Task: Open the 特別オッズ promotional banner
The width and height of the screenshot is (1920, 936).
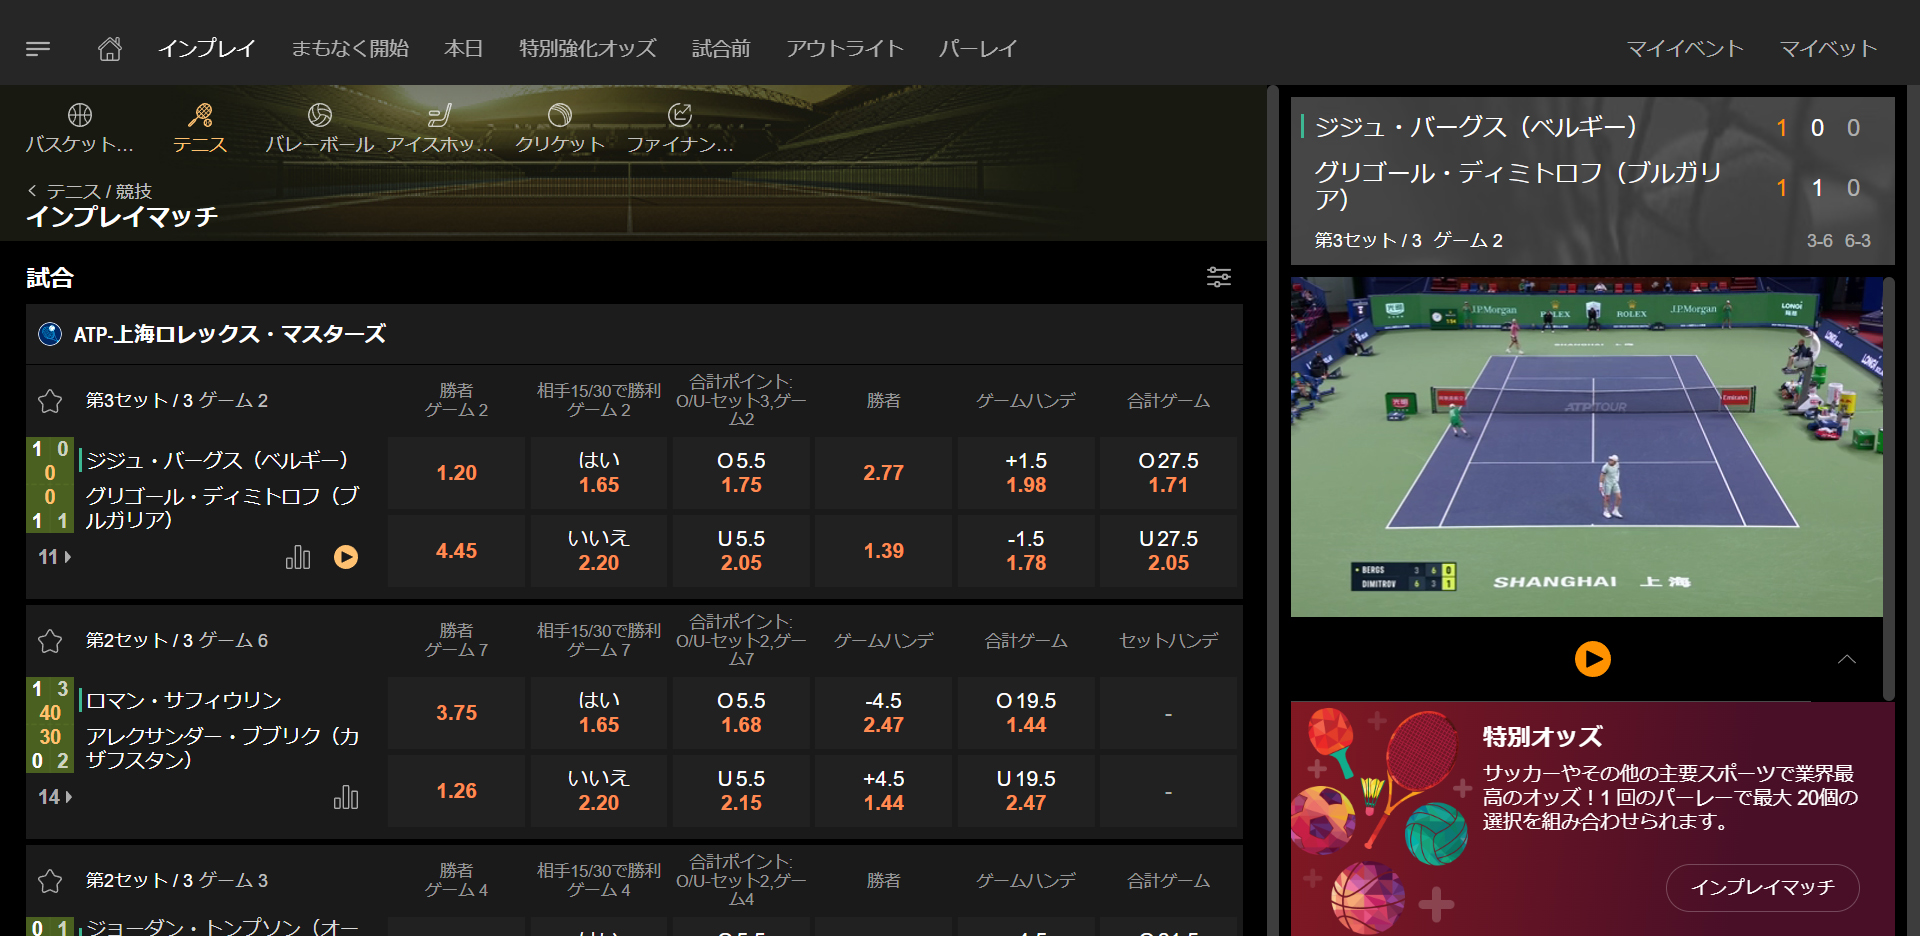Action: click(x=1593, y=819)
